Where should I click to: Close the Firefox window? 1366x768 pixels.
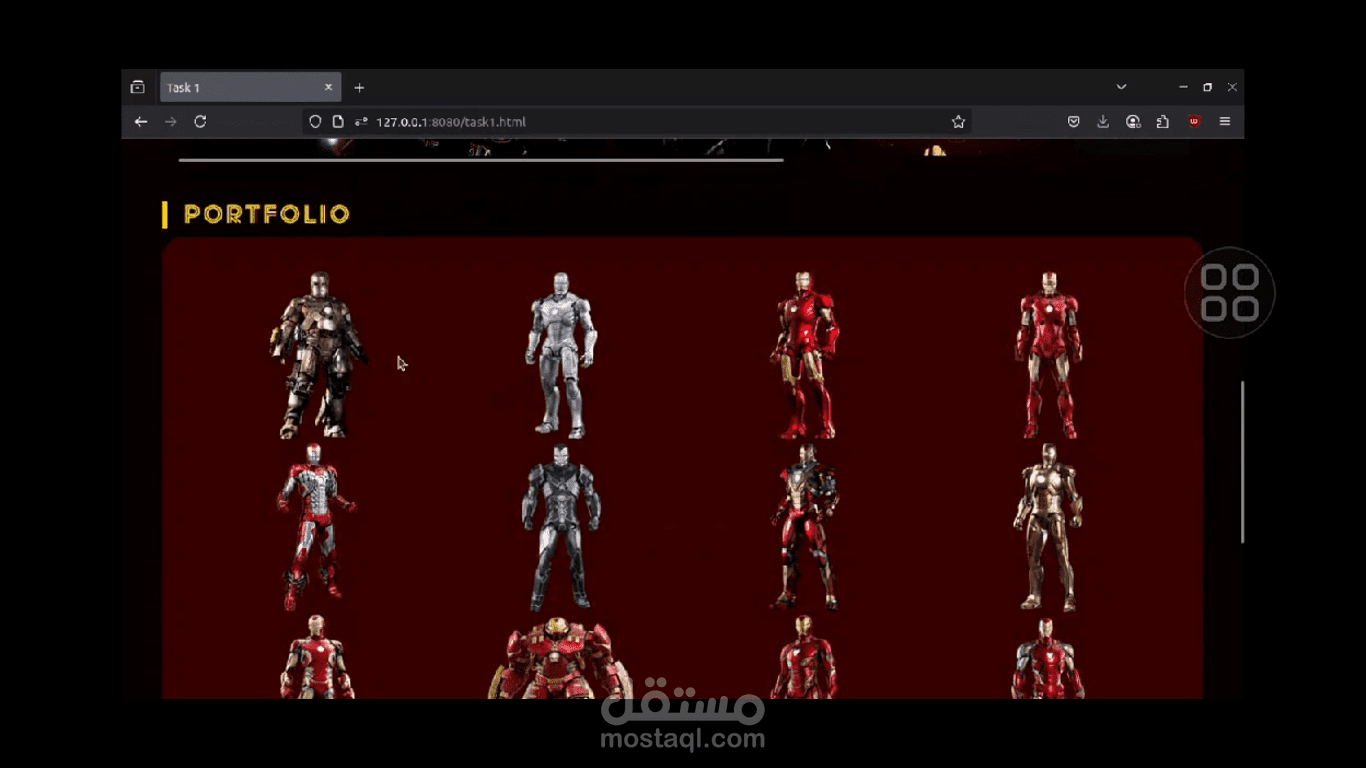[x=1232, y=87]
